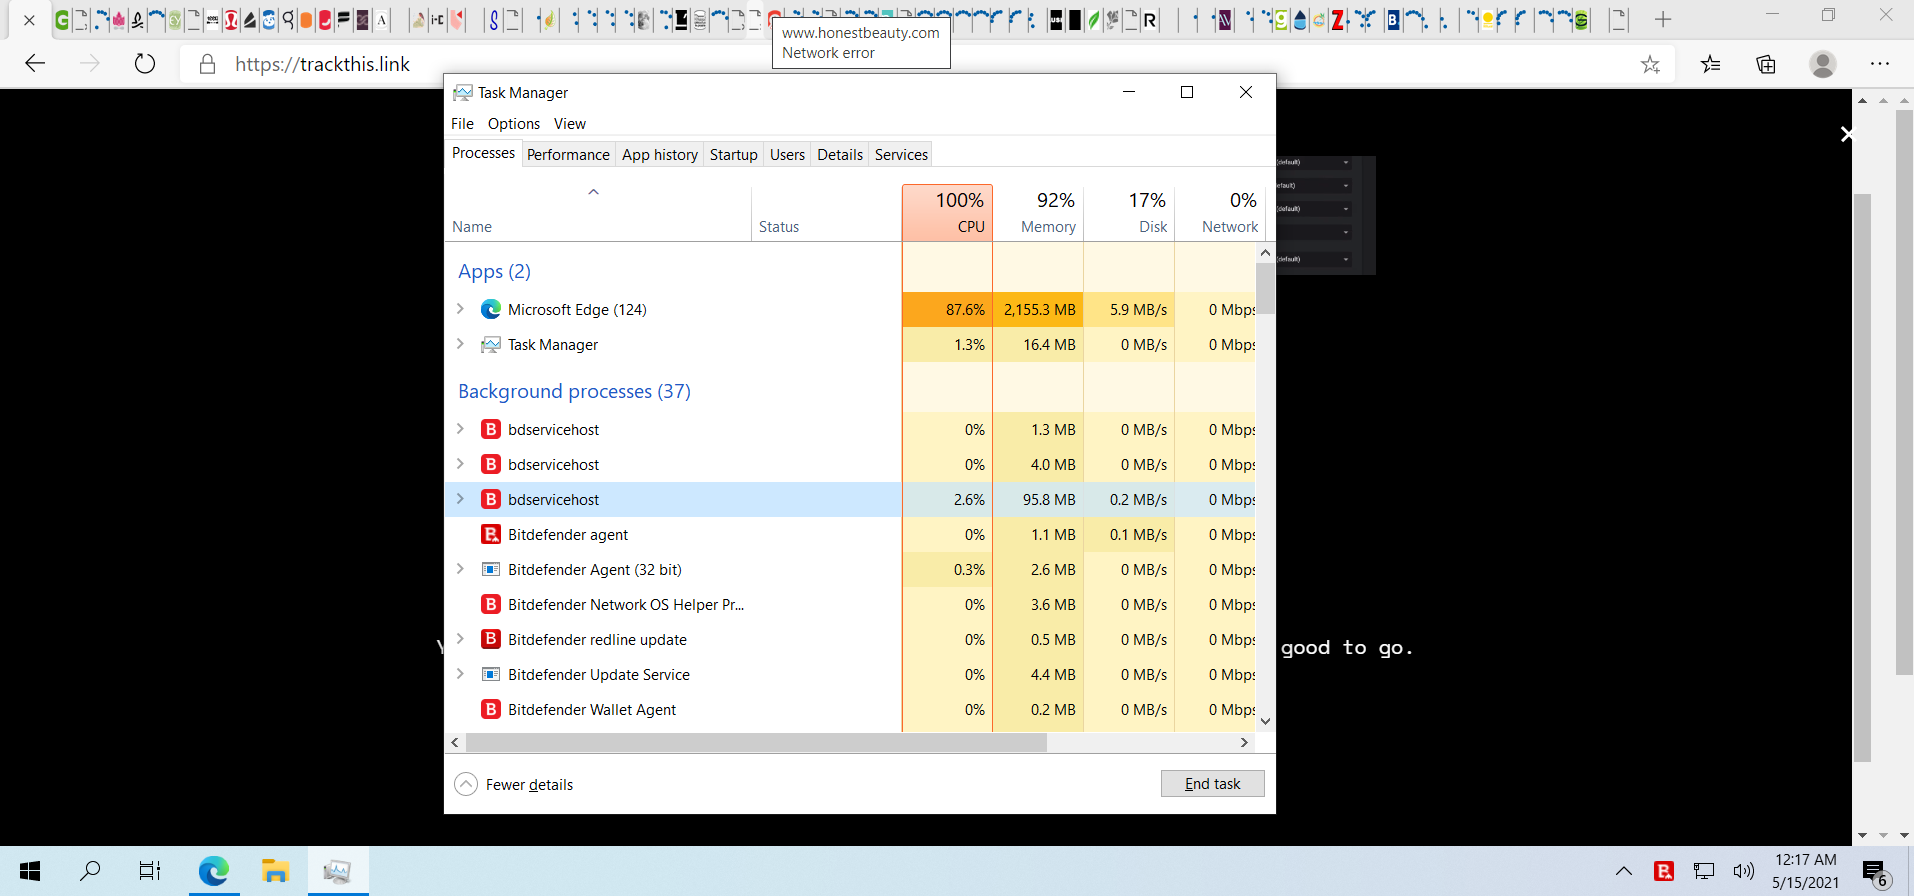Expand the bdservicehost row using 1.3 MB

click(x=460, y=429)
